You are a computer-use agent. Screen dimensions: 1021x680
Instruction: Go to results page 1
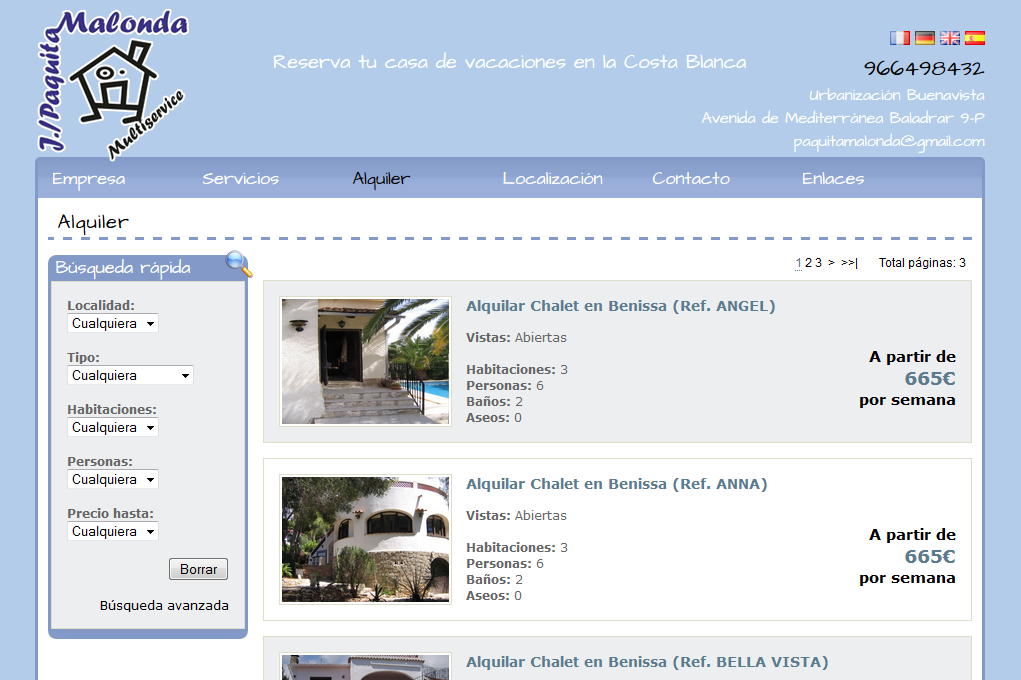(798, 263)
